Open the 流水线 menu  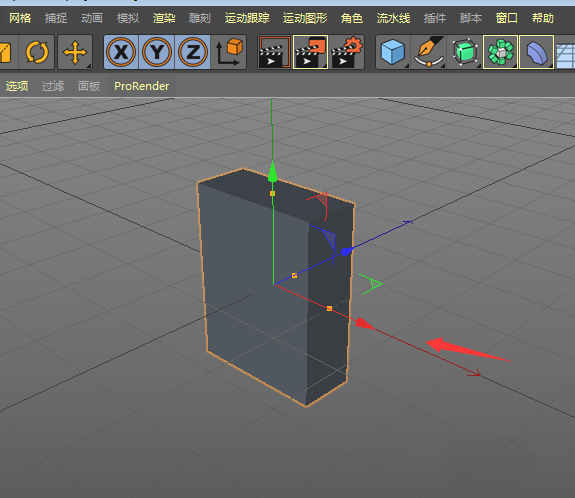tap(393, 18)
